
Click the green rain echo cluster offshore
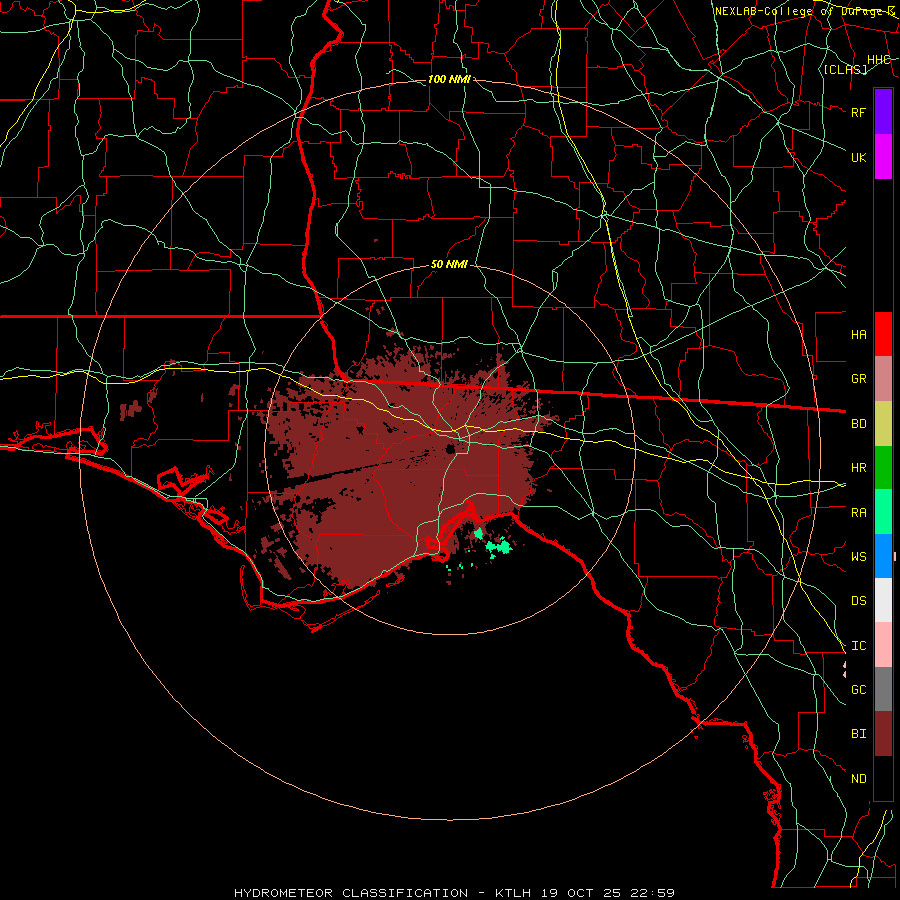(498, 547)
